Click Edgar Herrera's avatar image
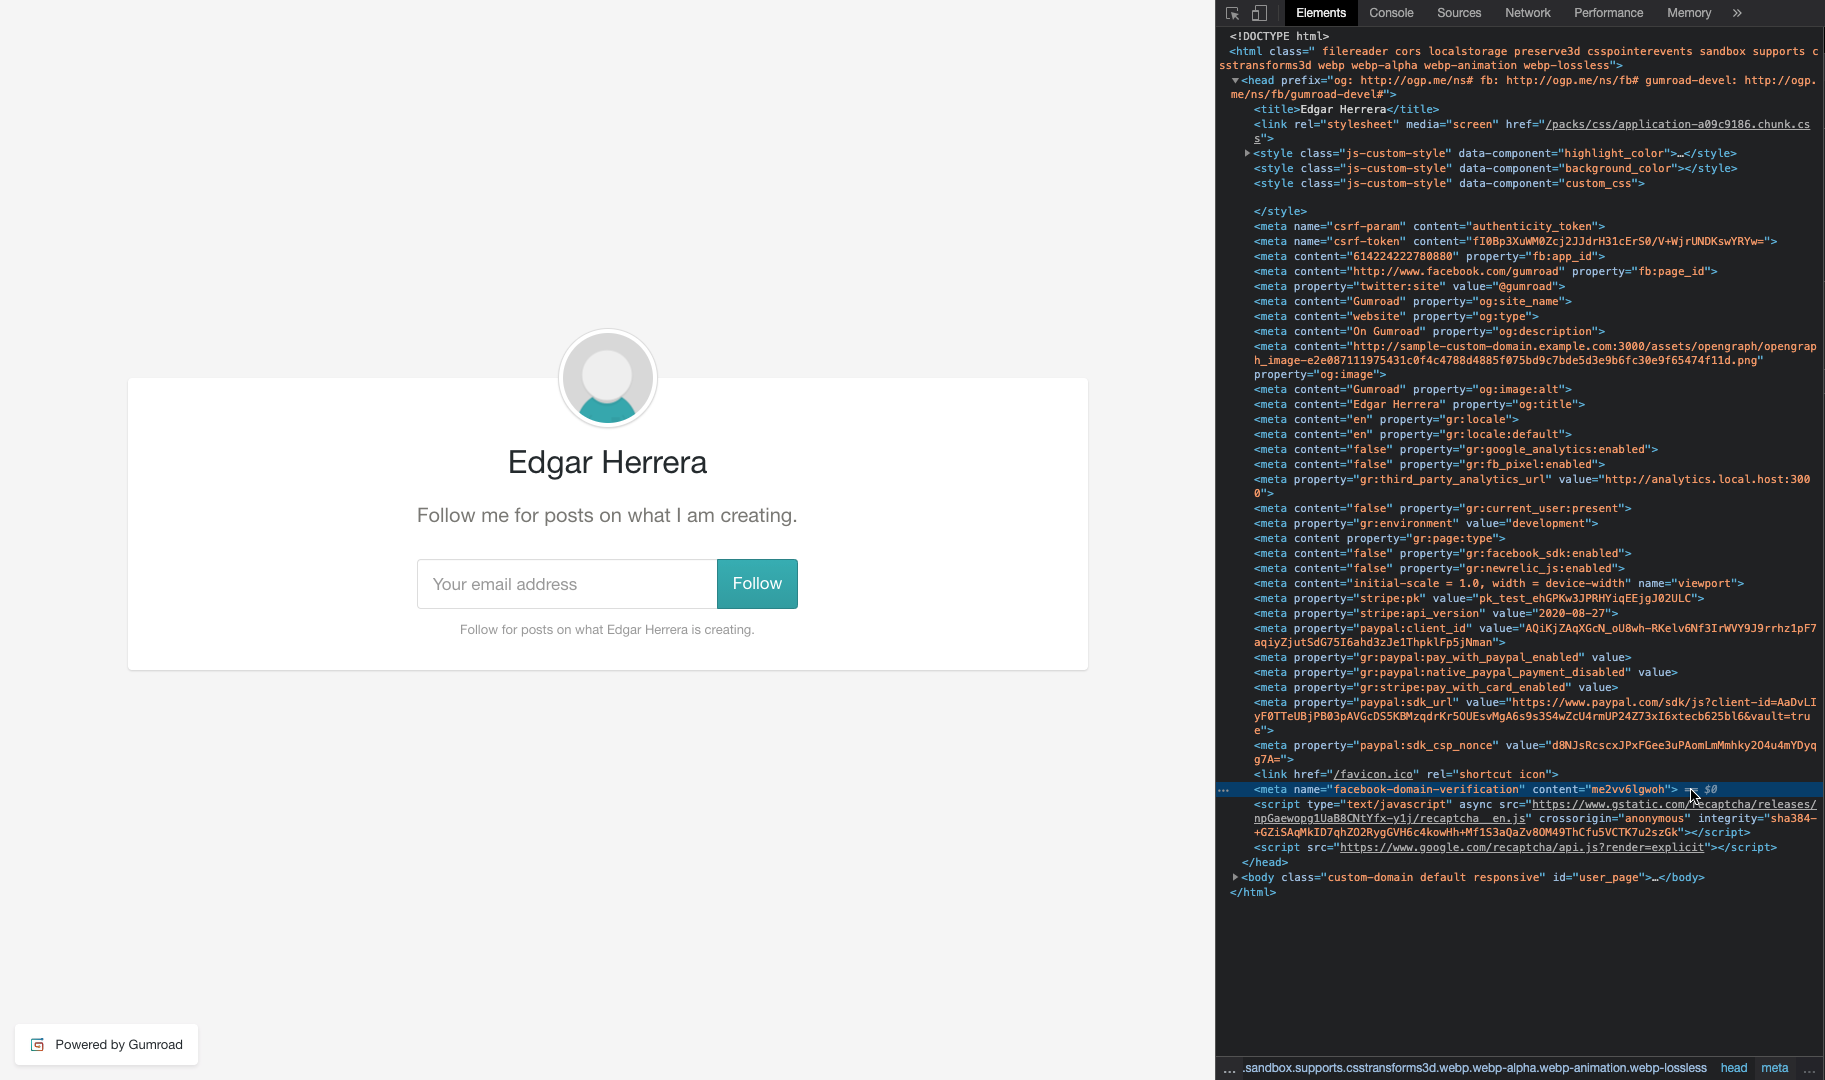The width and height of the screenshot is (1825, 1080). [x=608, y=378]
